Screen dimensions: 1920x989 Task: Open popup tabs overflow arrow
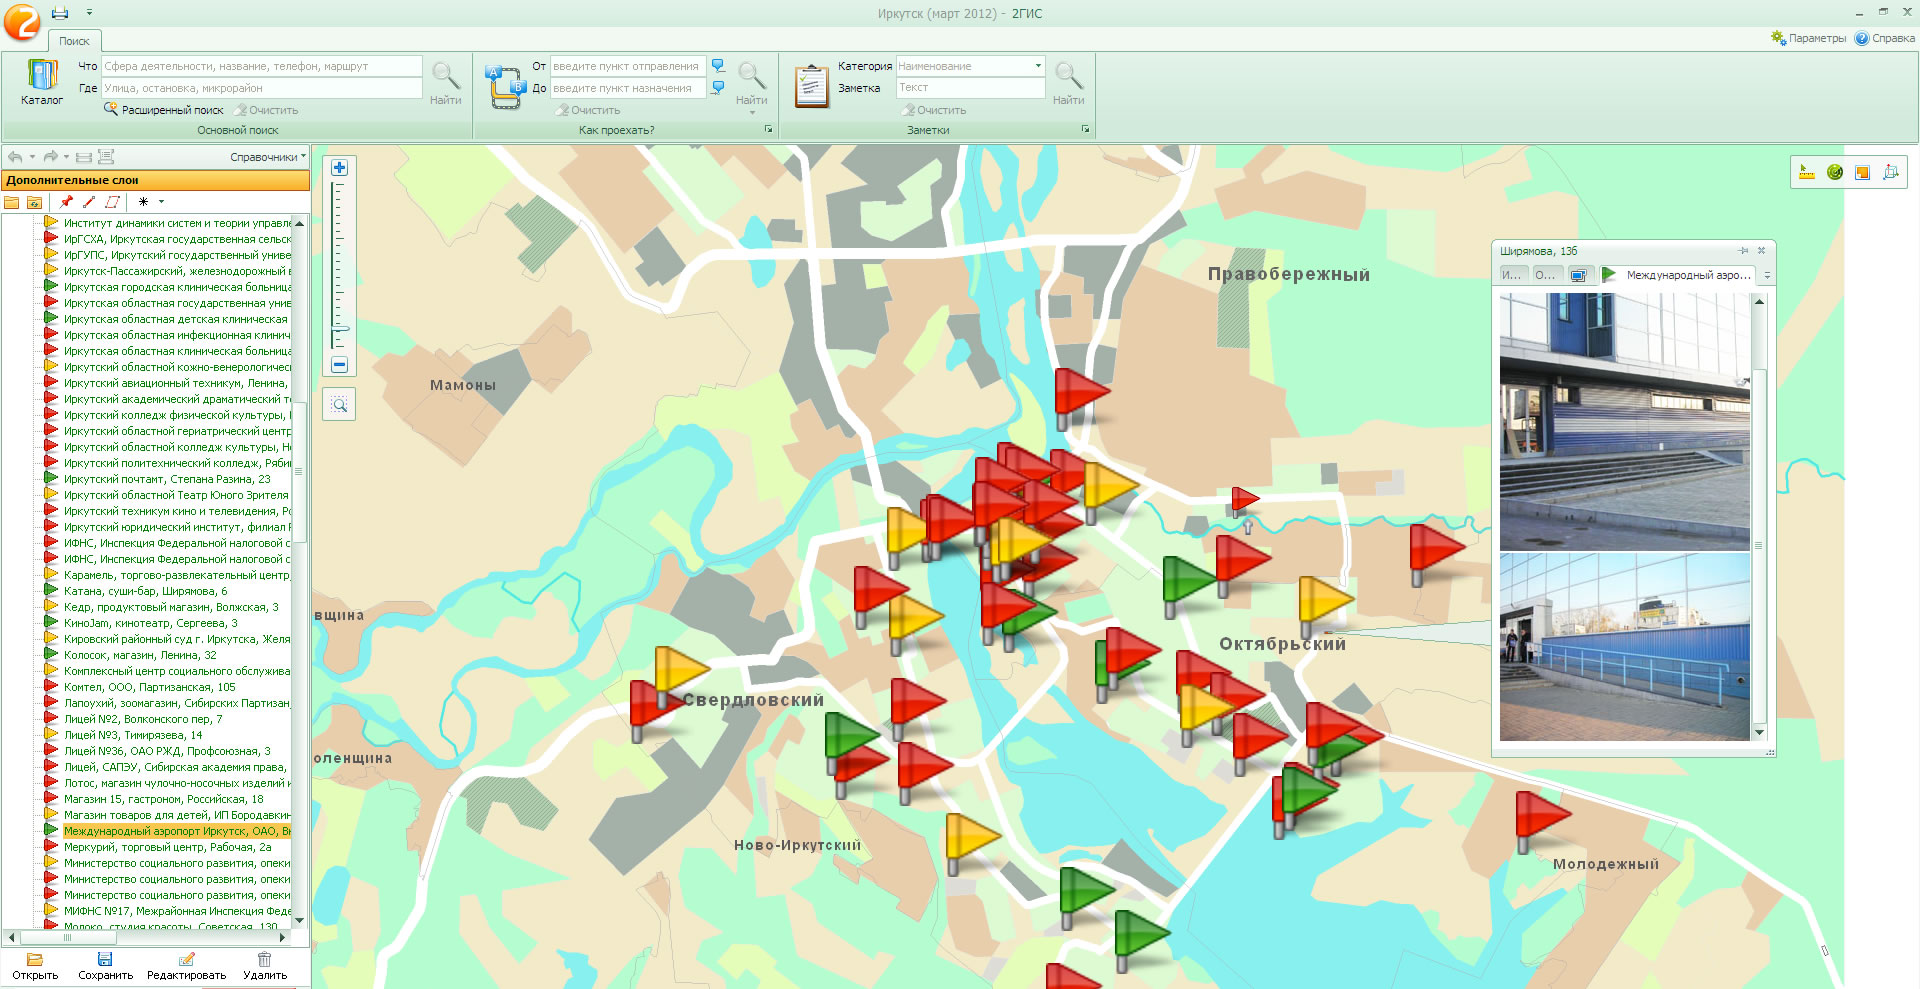[x=1767, y=275]
